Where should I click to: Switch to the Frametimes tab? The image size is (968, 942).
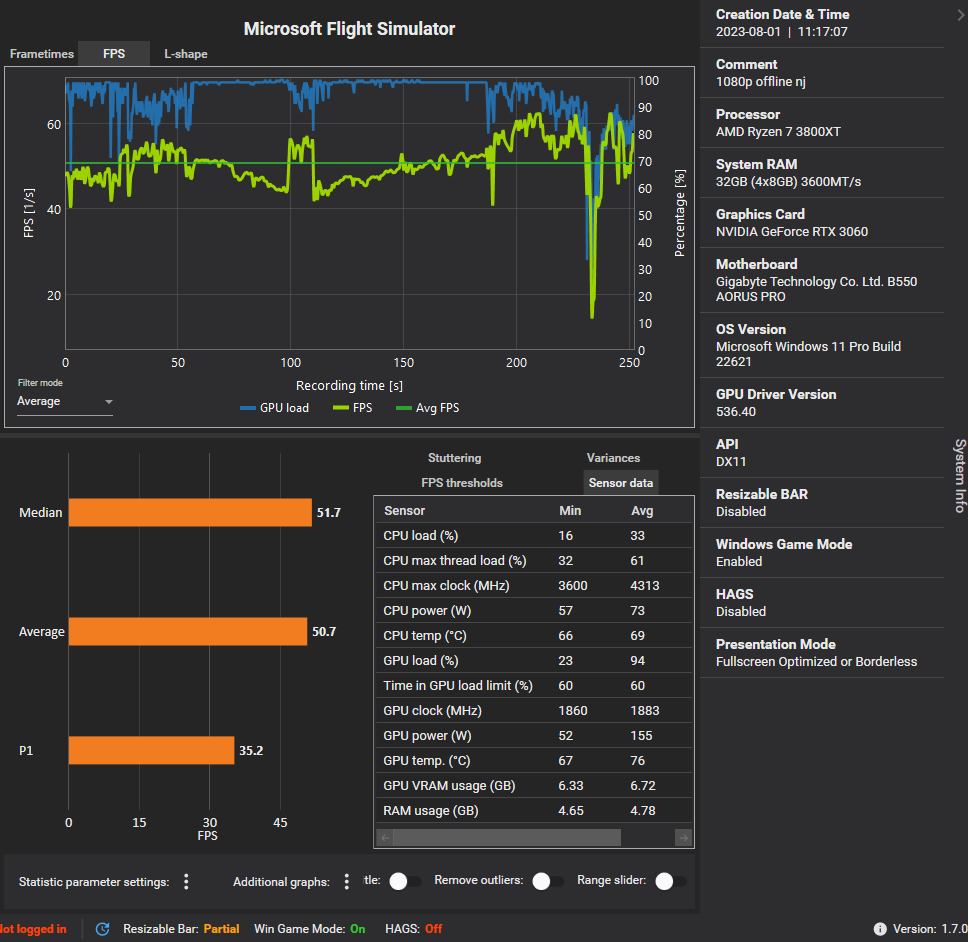41,54
